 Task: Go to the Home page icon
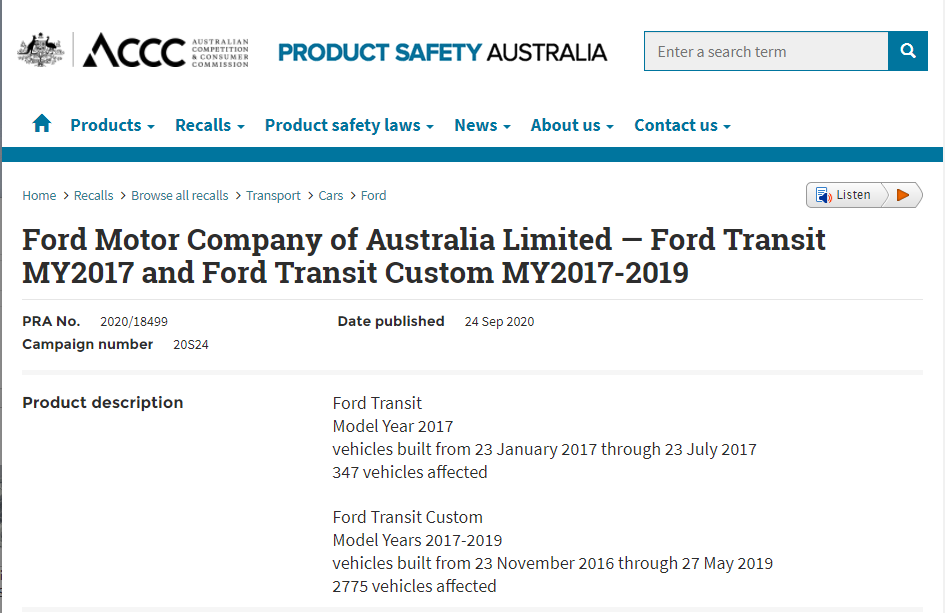(x=41, y=124)
